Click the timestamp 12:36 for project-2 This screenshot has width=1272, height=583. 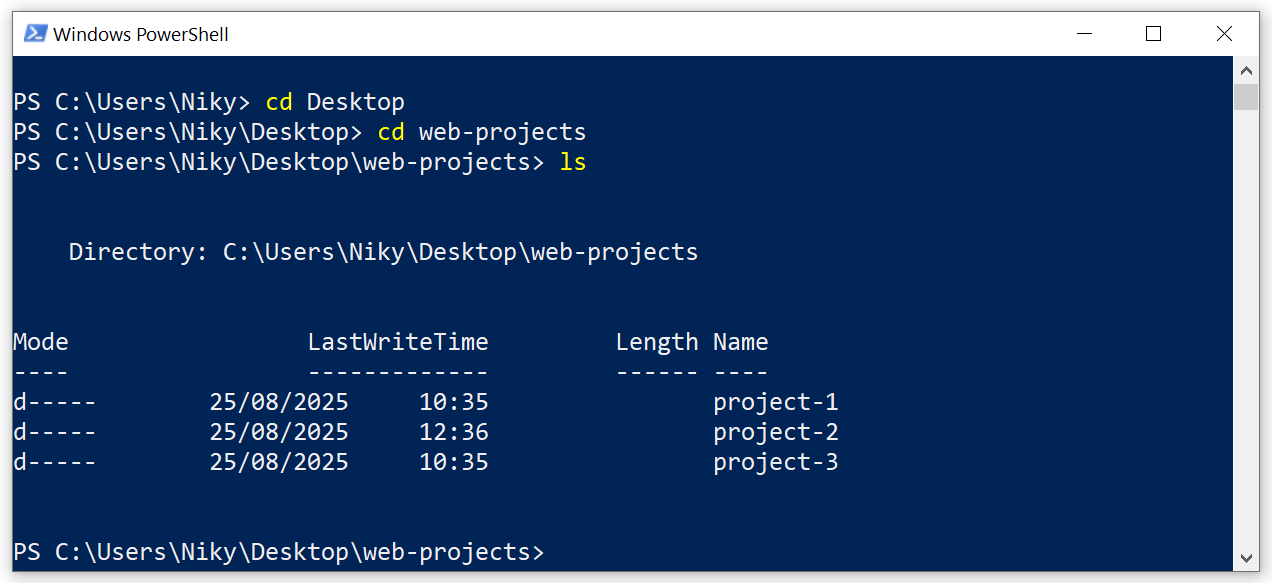(x=454, y=431)
